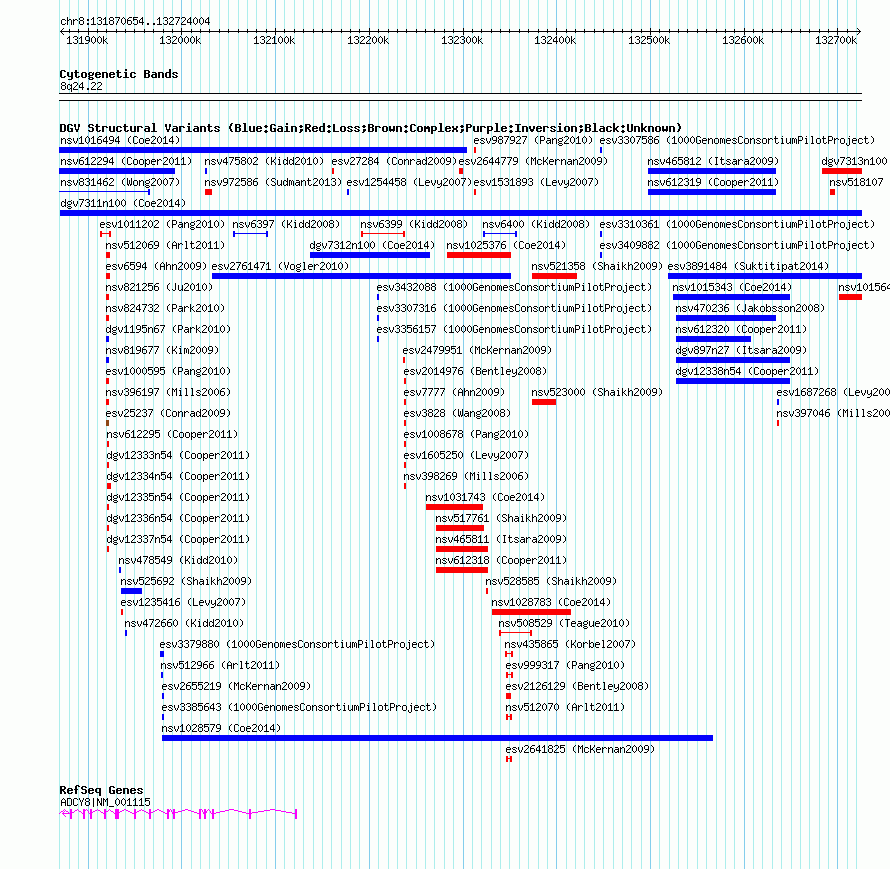Open nsv521358 (Shaikh2009) variant
This screenshot has height=869, width=890.
pyautogui.click(x=597, y=266)
